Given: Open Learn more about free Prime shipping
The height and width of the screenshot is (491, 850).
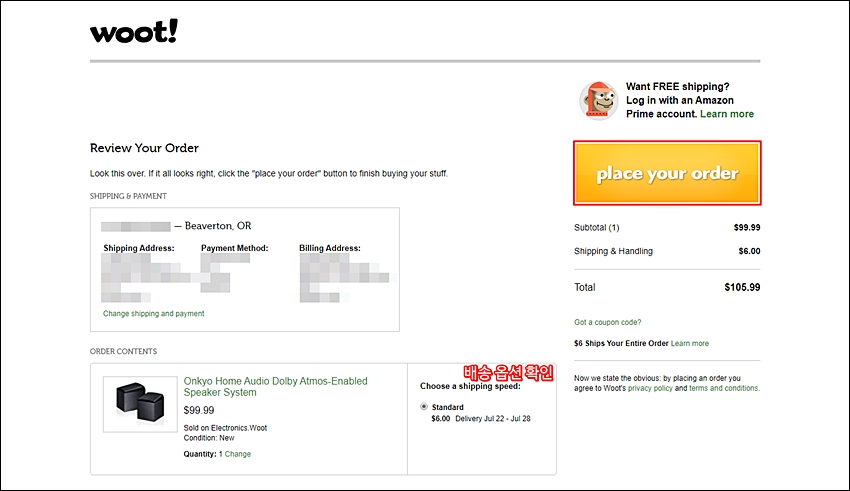Looking at the screenshot, I should [726, 114].
